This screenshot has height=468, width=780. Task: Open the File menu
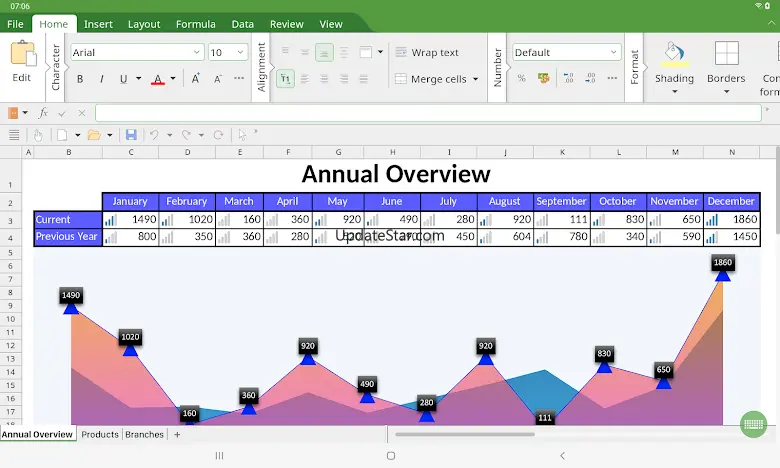15,24
